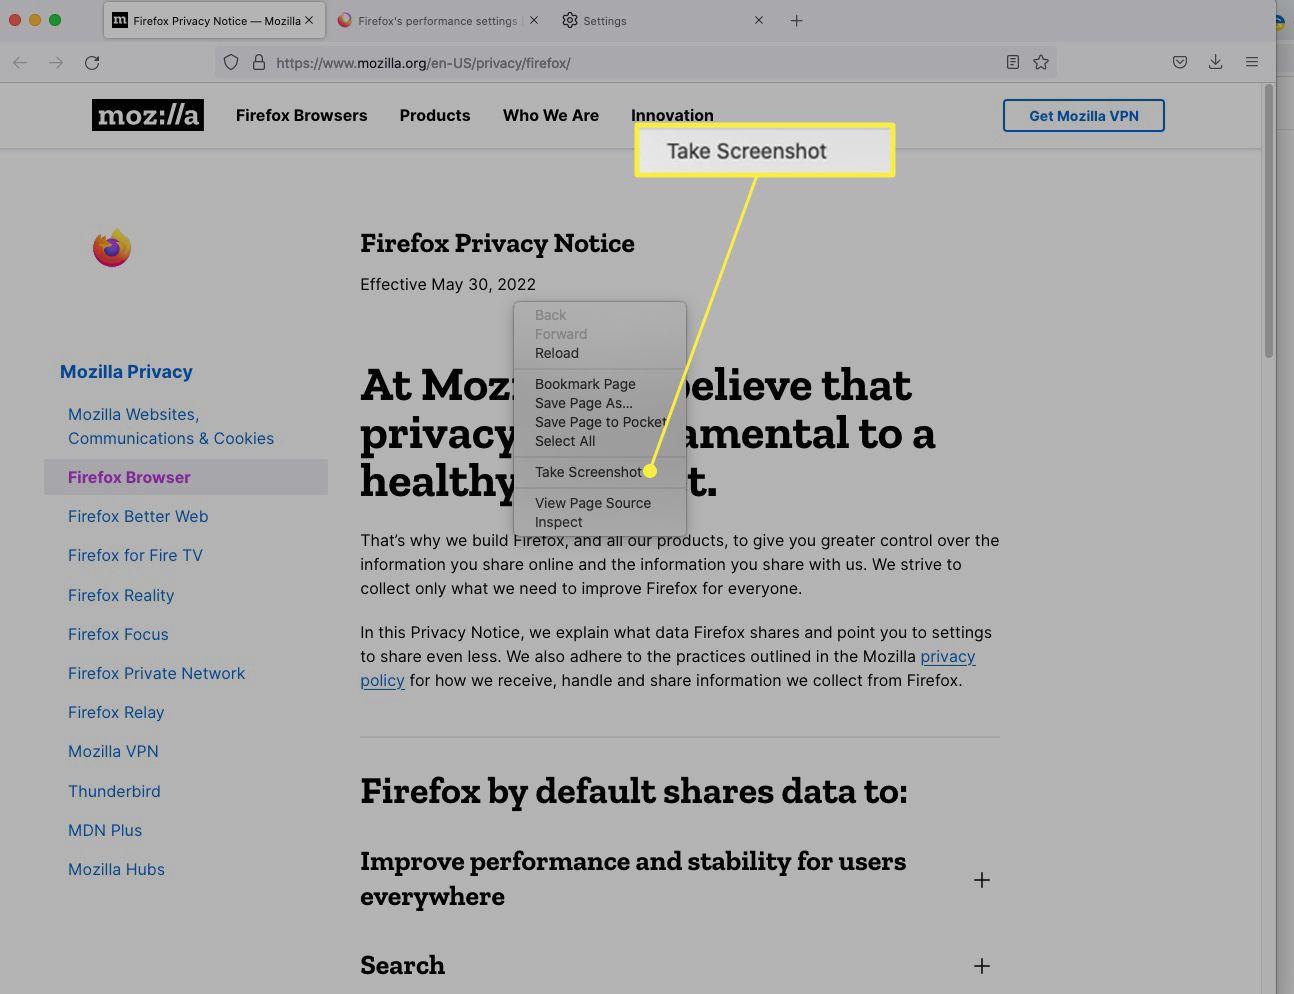1294x994 pixels.
Task: Click the browser Forward arrow icon
Action: (x=56, y=62)
